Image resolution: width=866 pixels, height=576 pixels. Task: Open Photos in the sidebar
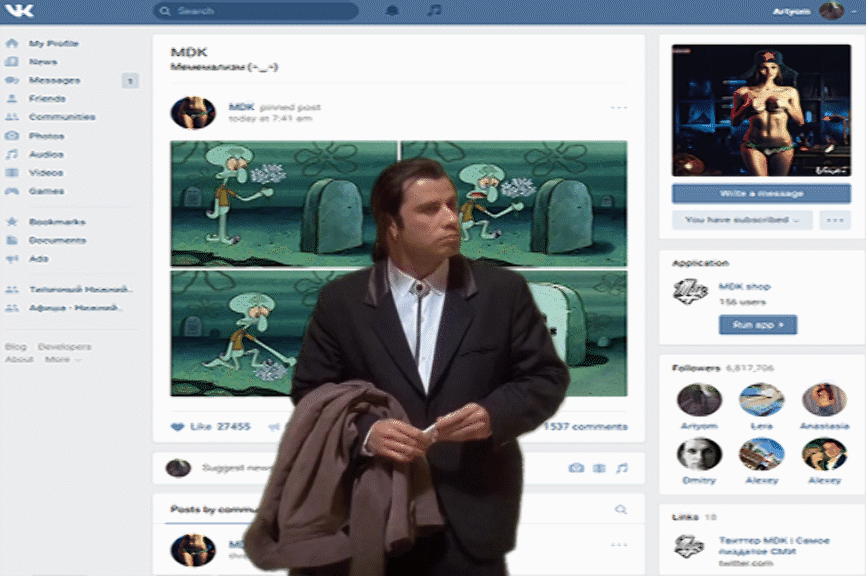46,135
